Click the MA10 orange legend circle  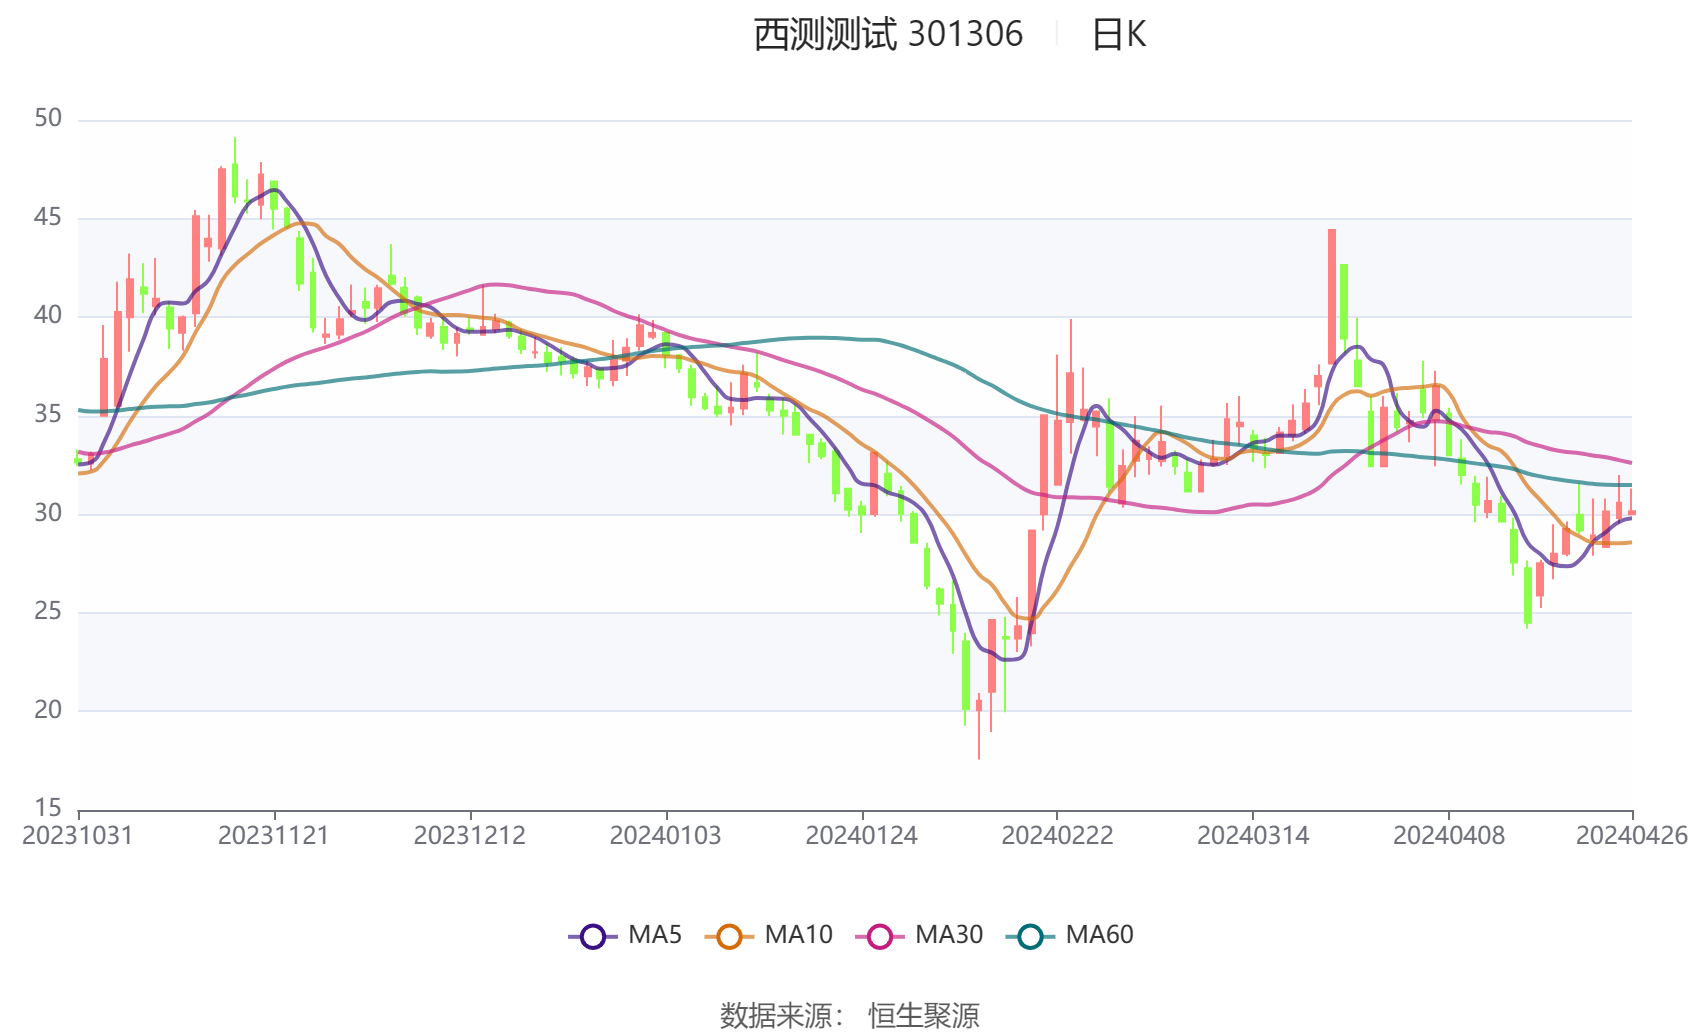click(x=729, y=936)
